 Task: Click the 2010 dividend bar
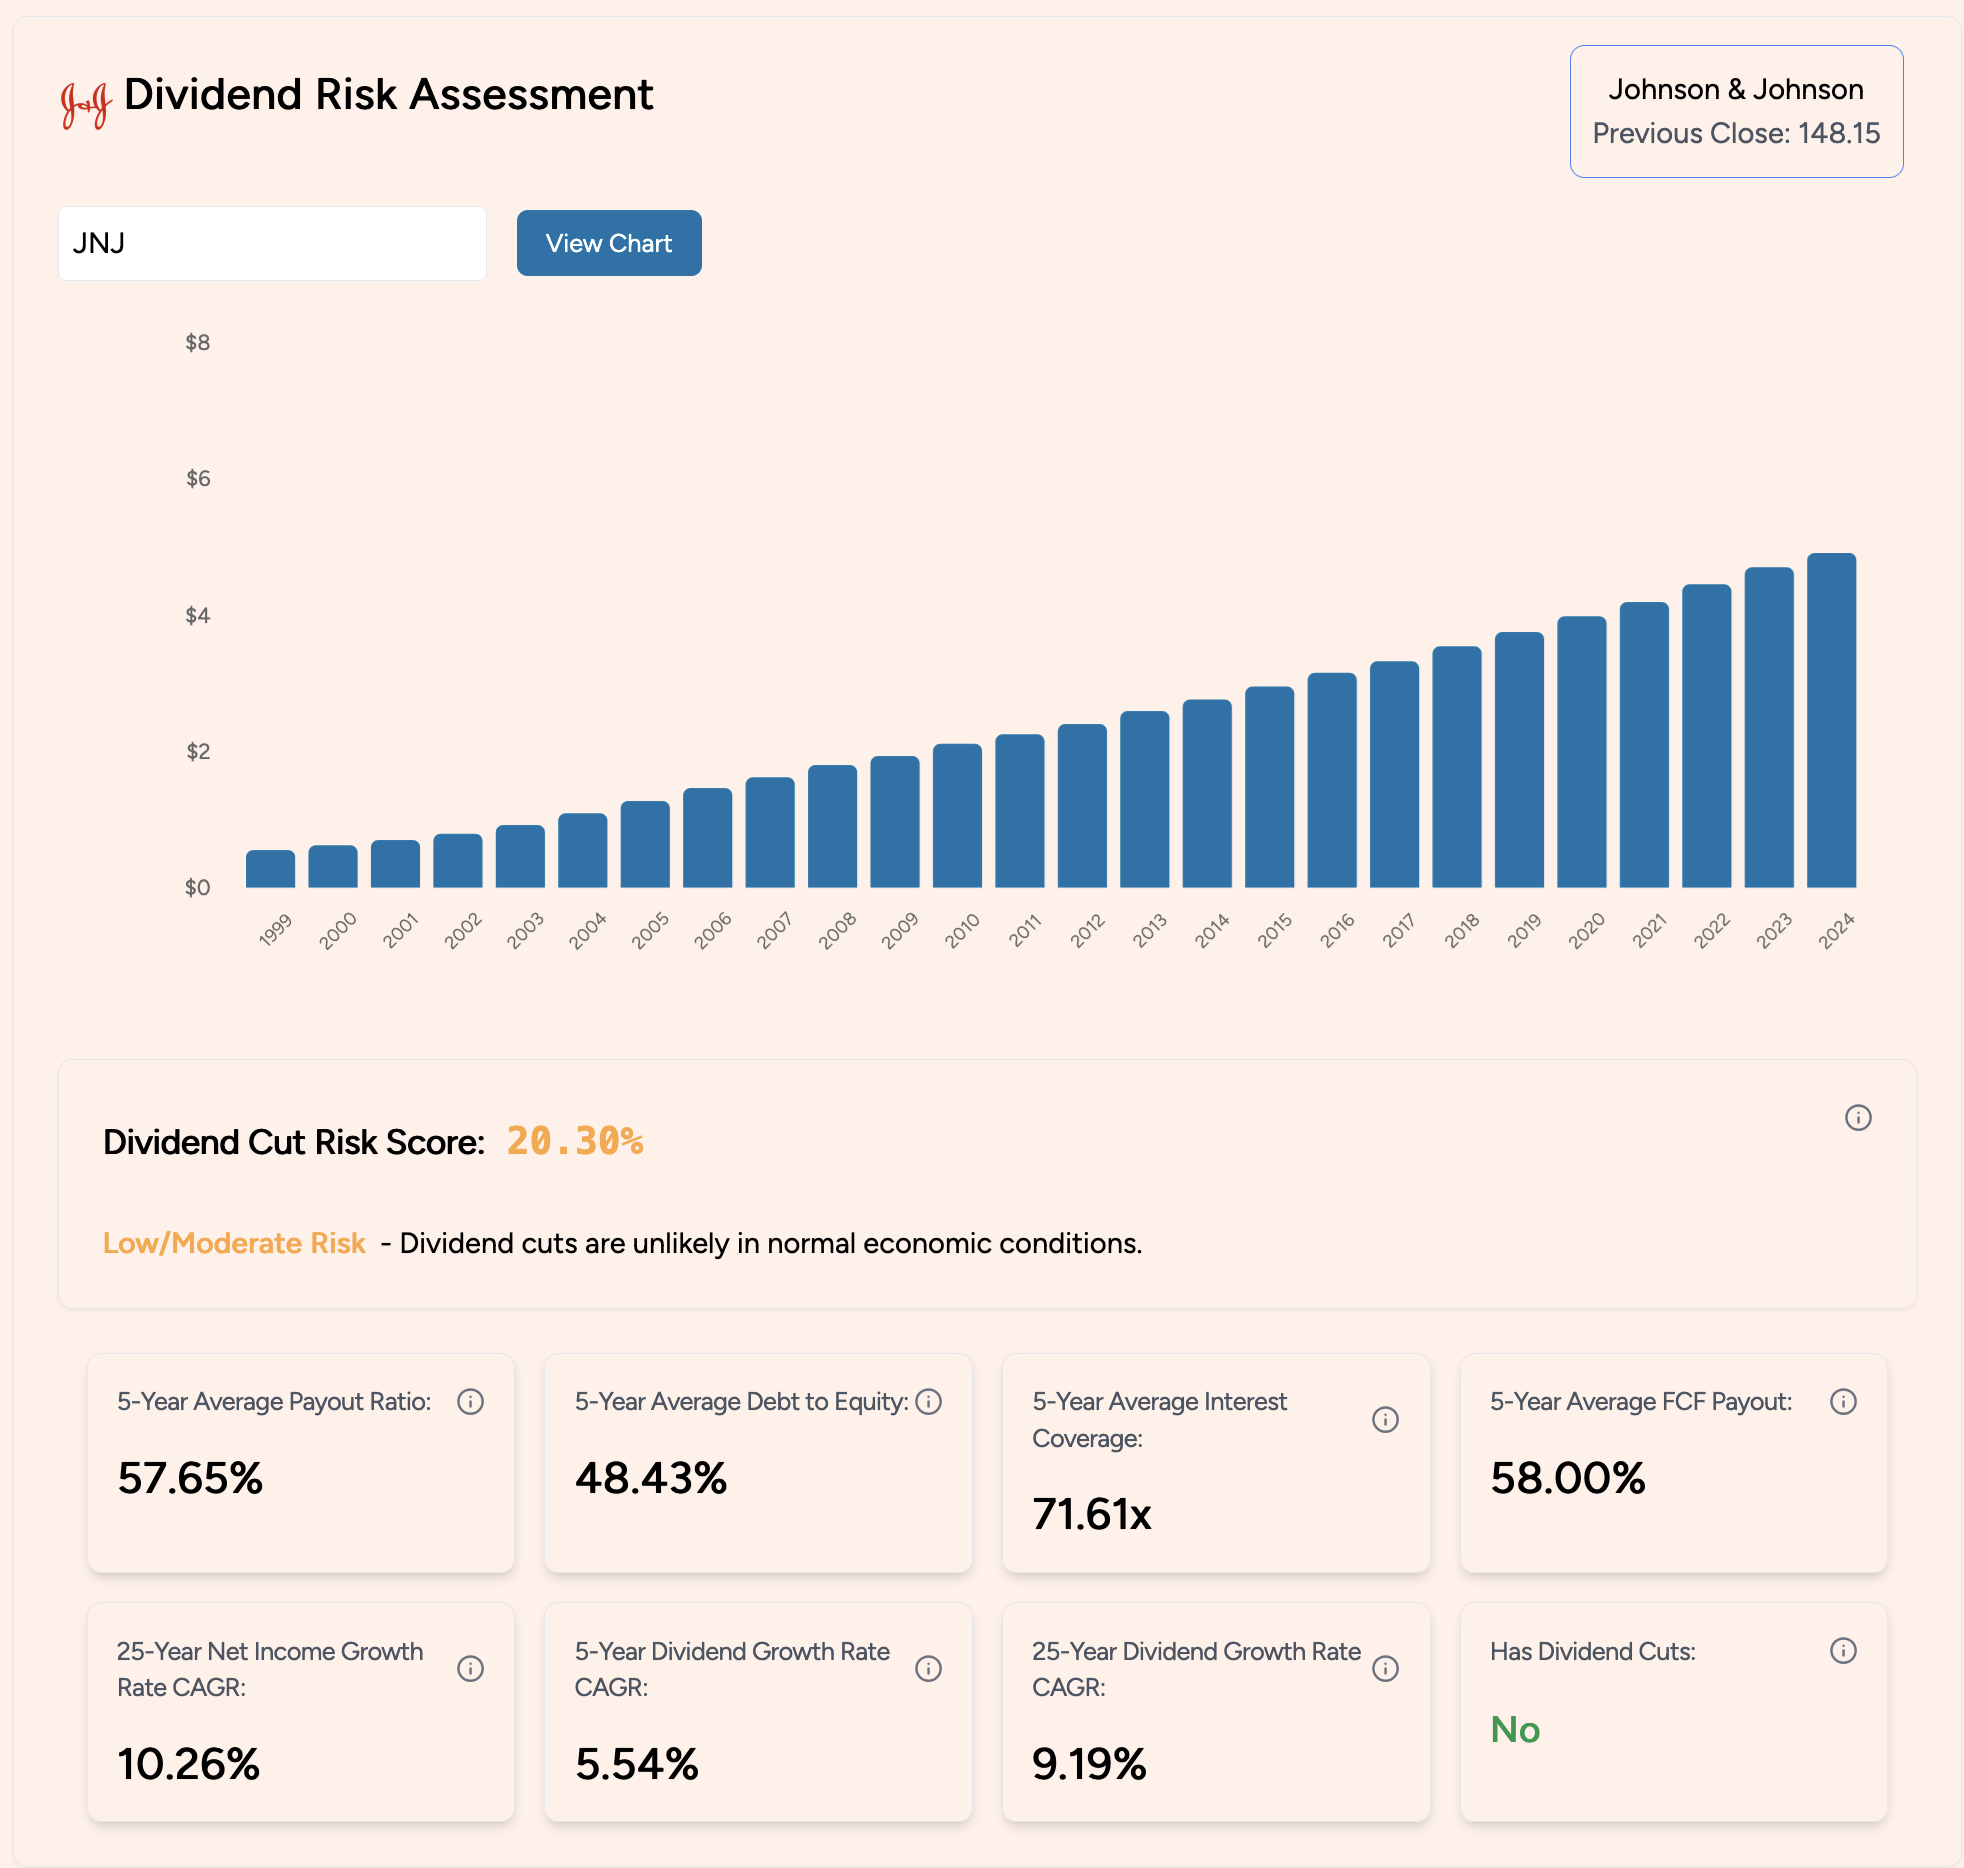tap(957, 815)
